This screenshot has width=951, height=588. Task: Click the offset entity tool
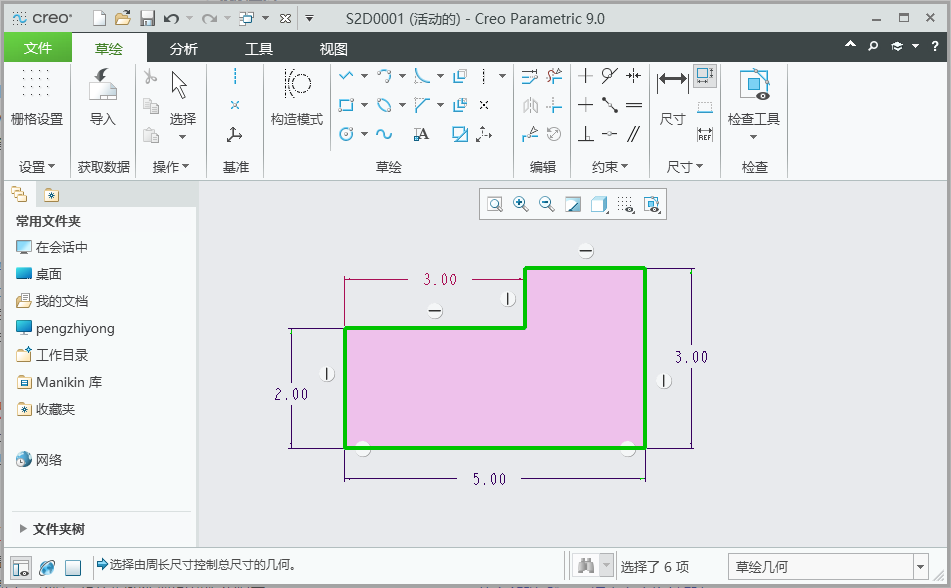click(x=460, y=76)
